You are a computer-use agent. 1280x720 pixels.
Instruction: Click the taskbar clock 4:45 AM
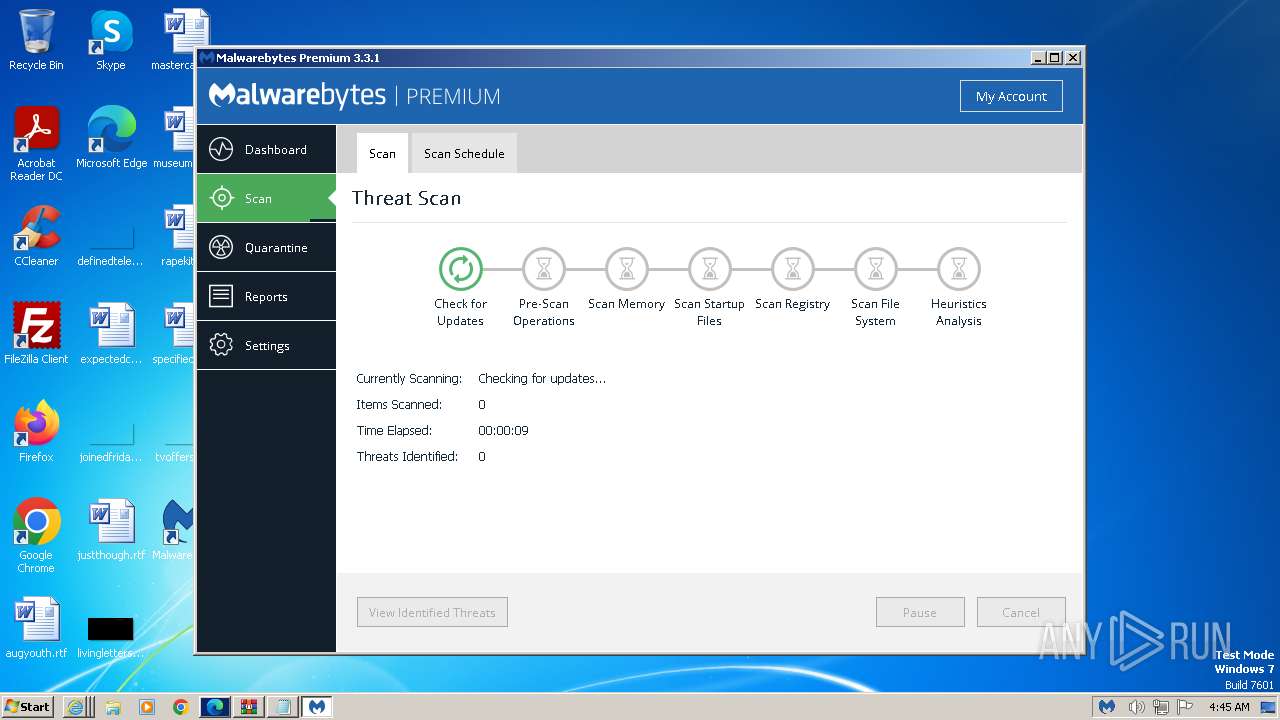pos(1229,706)
